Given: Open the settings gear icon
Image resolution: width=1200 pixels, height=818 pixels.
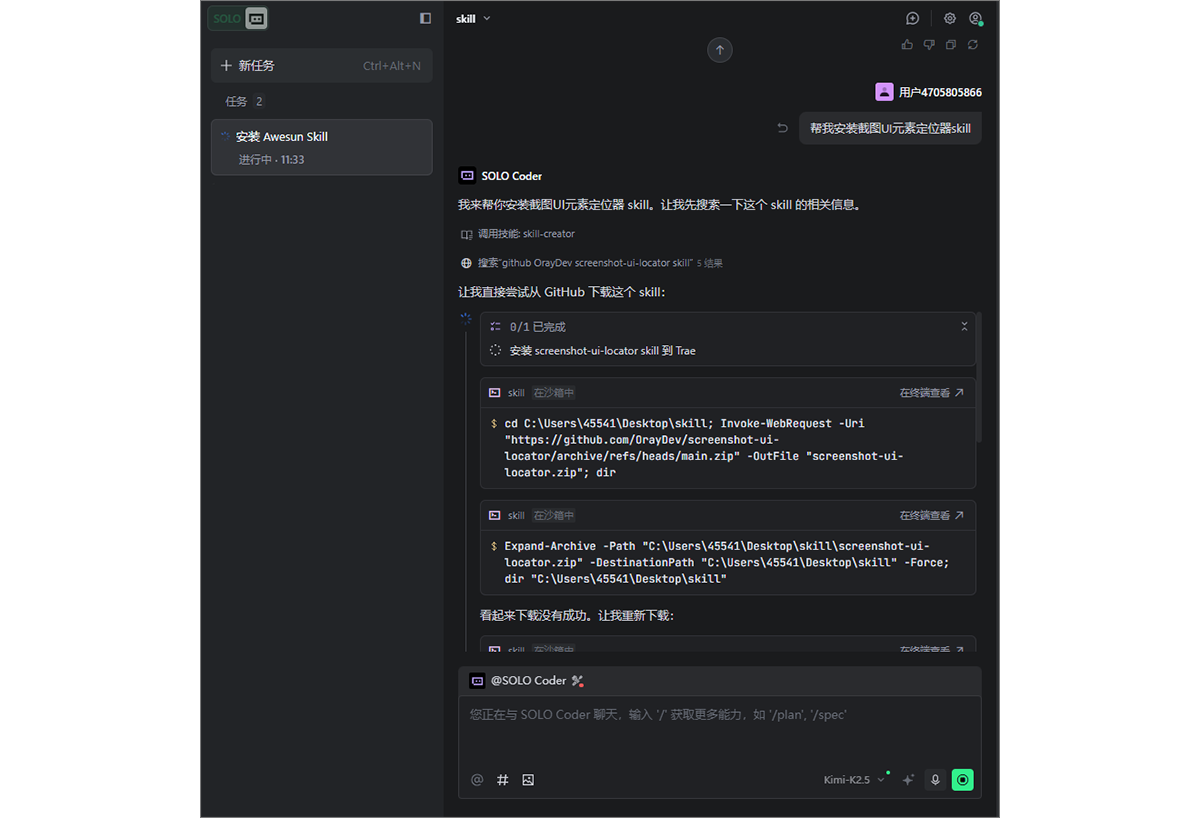Looking at the screenshot, I should coord(949,18).
